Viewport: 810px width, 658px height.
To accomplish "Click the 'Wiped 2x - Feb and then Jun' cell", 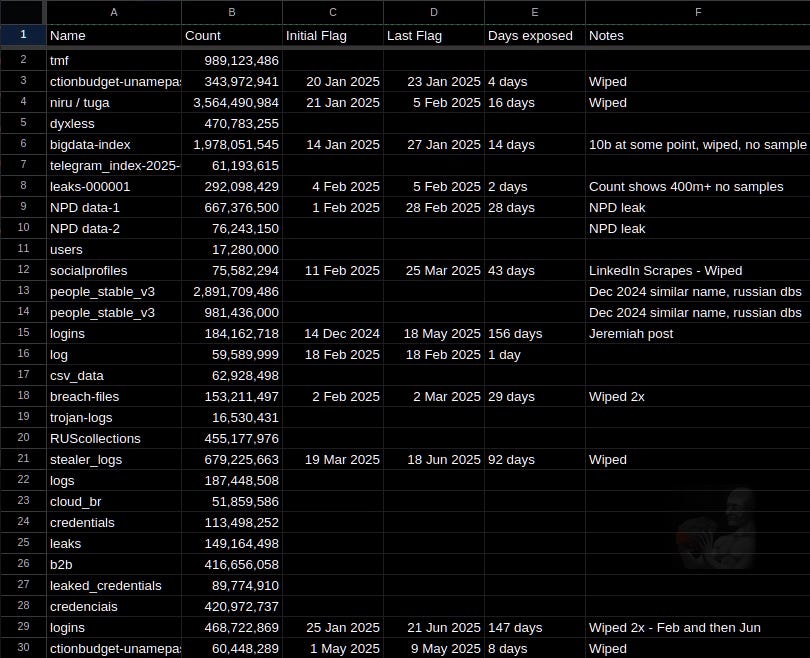I will point(697,628).
